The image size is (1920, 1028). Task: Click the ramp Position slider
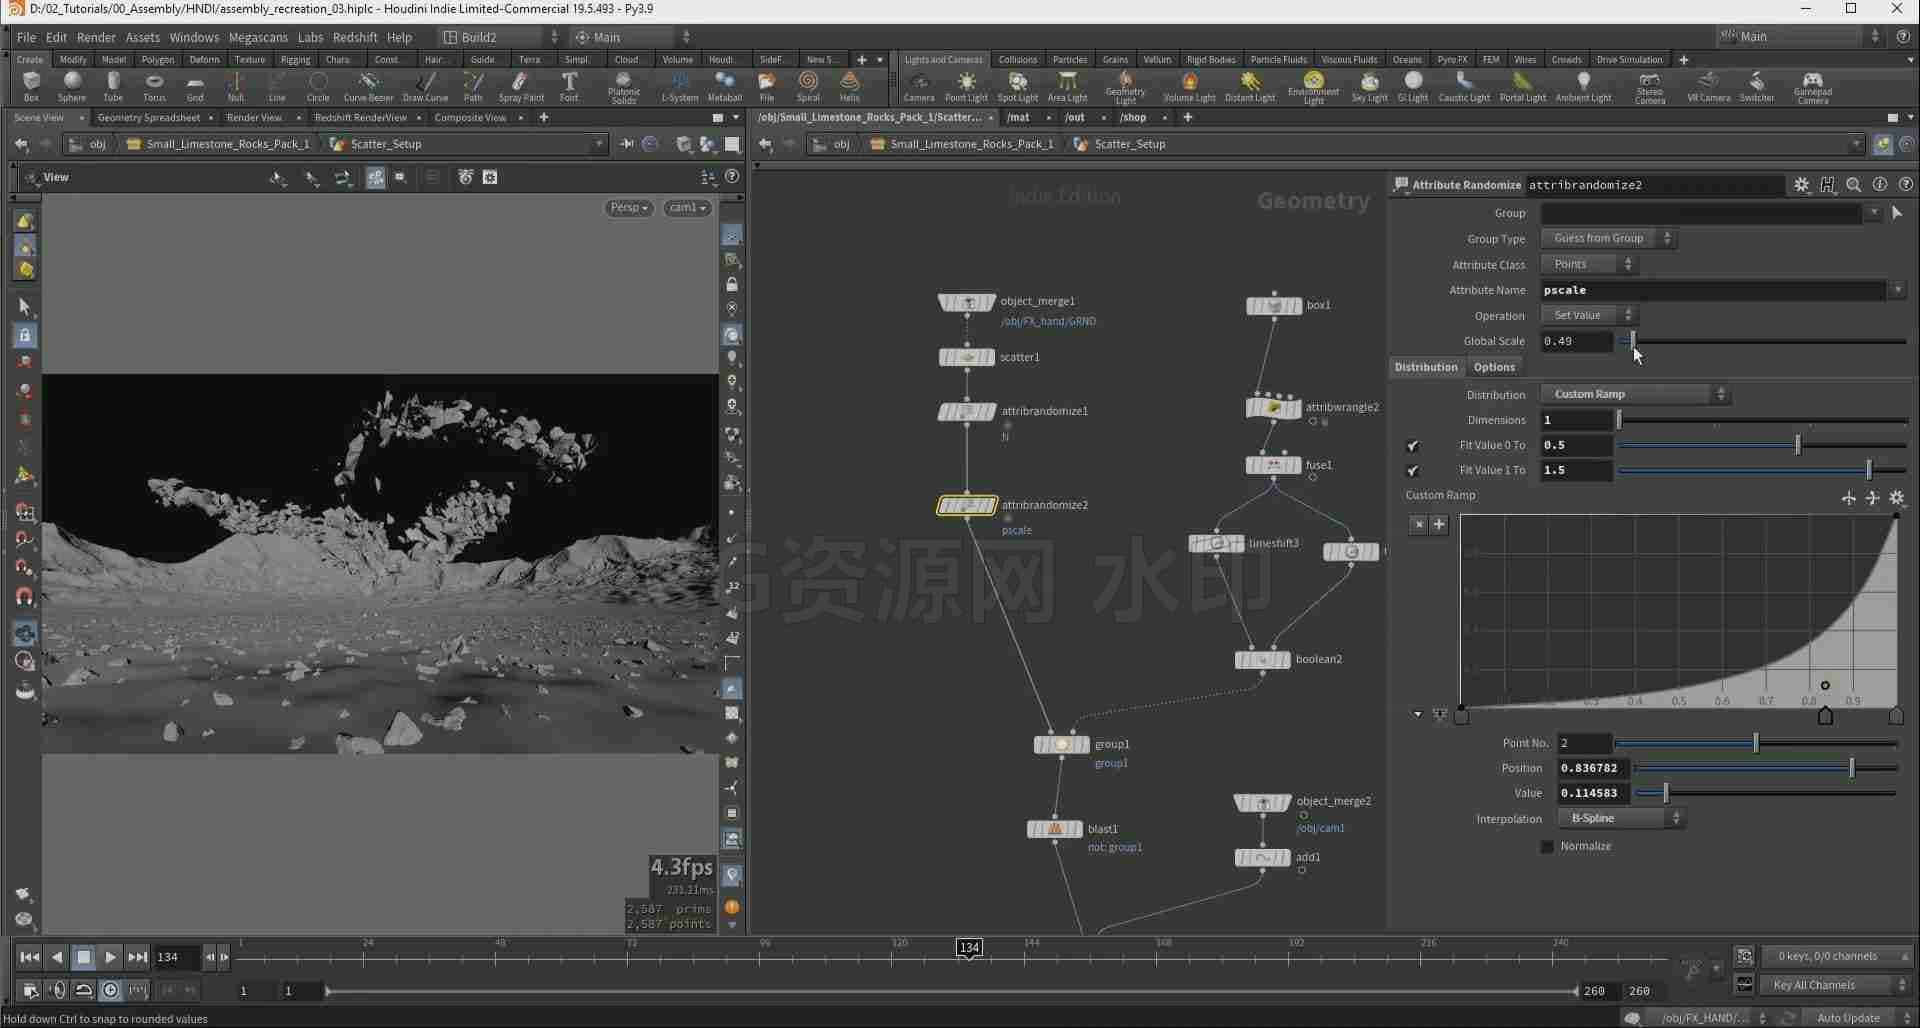pyautogui.click(x=1766, y=768)
